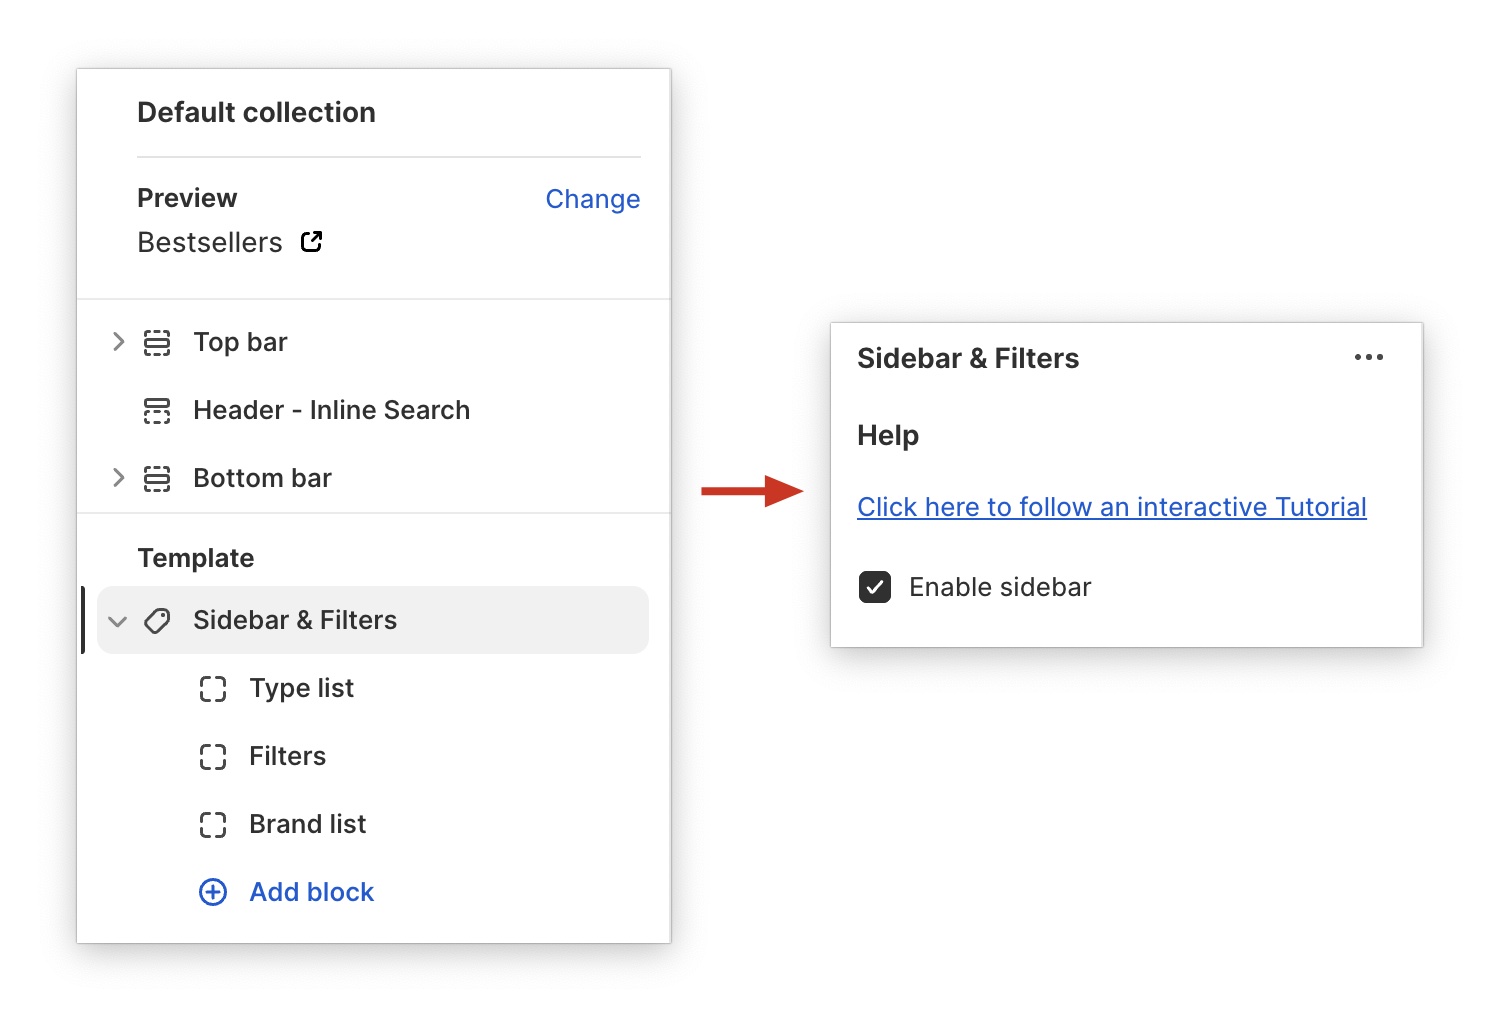
Task: Select the Header - Inline Search section icon
Action: click(x=157, y=410)
